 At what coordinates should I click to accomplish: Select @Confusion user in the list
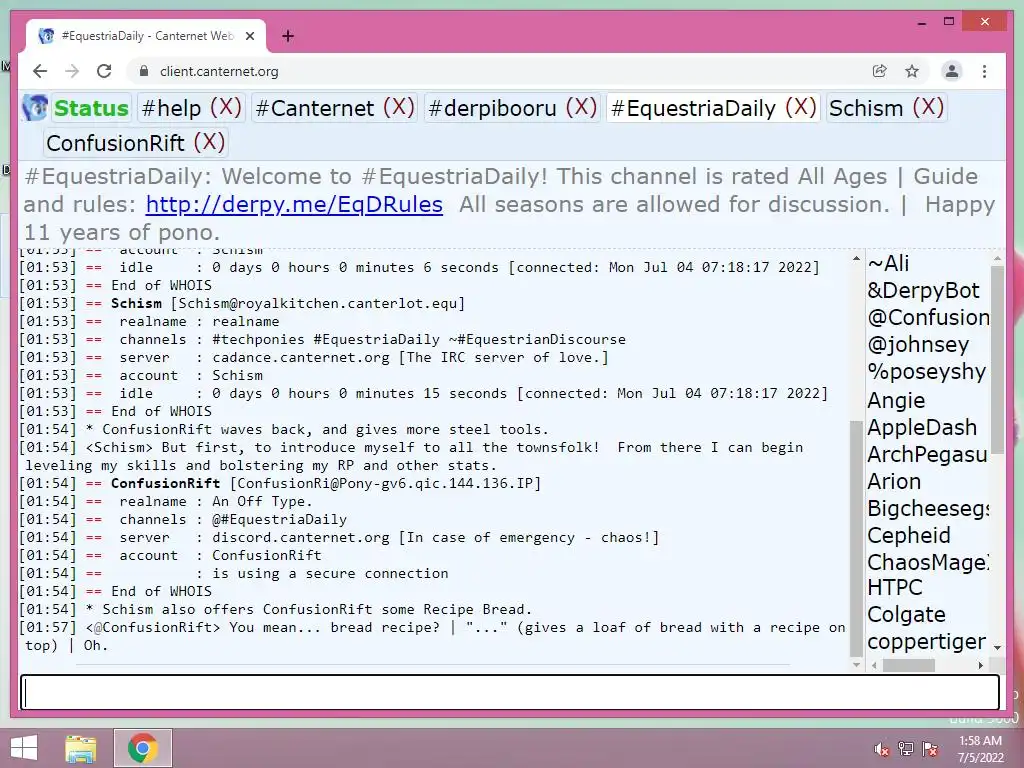pos(928,317)
